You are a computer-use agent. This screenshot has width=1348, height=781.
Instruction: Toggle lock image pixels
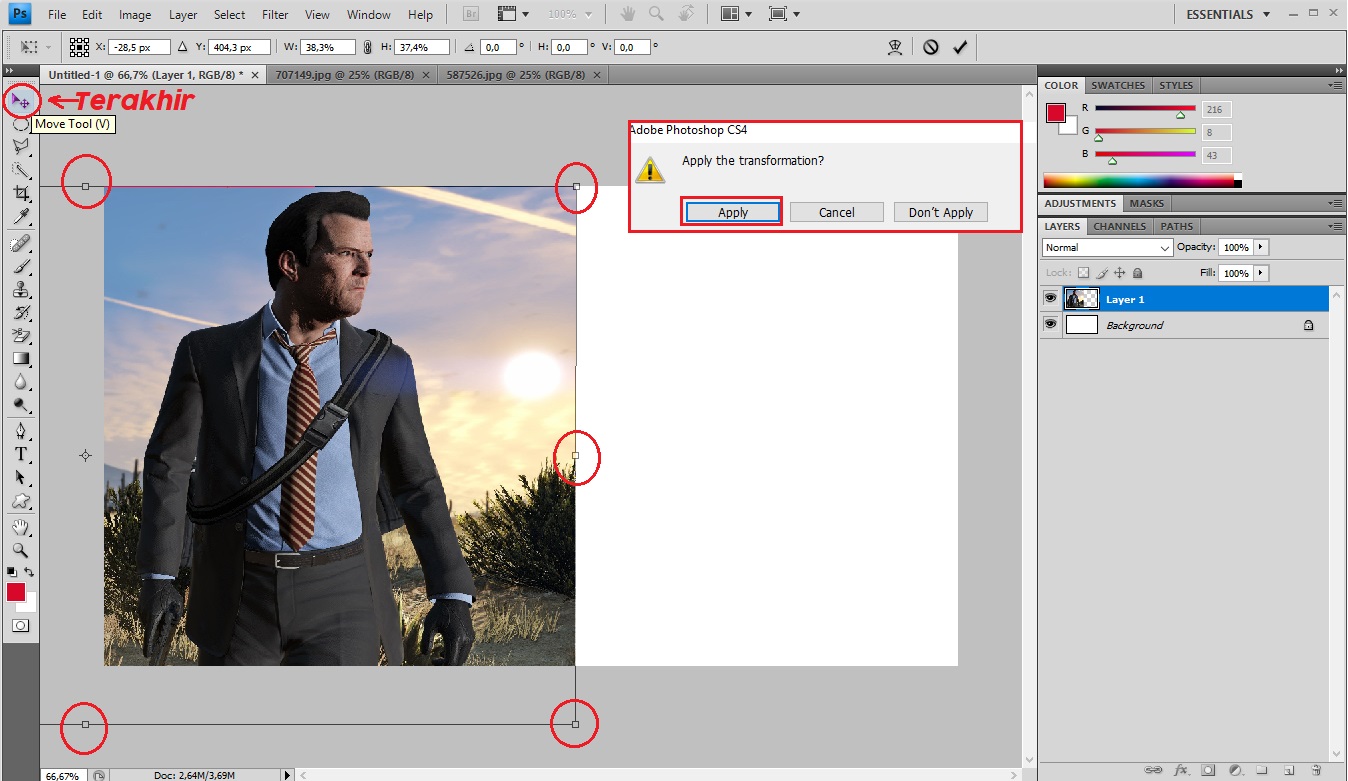[1102, 273]
